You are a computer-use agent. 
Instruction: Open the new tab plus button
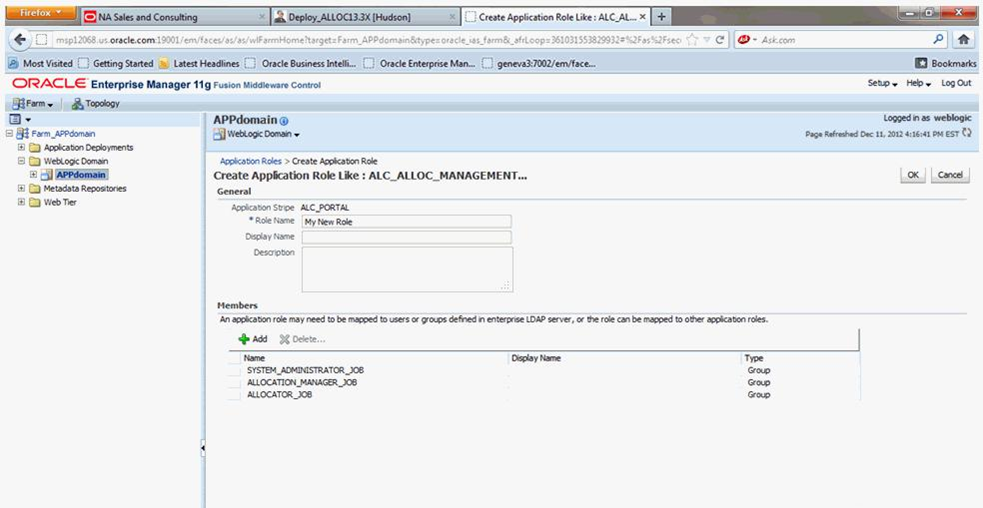[661, 17]
